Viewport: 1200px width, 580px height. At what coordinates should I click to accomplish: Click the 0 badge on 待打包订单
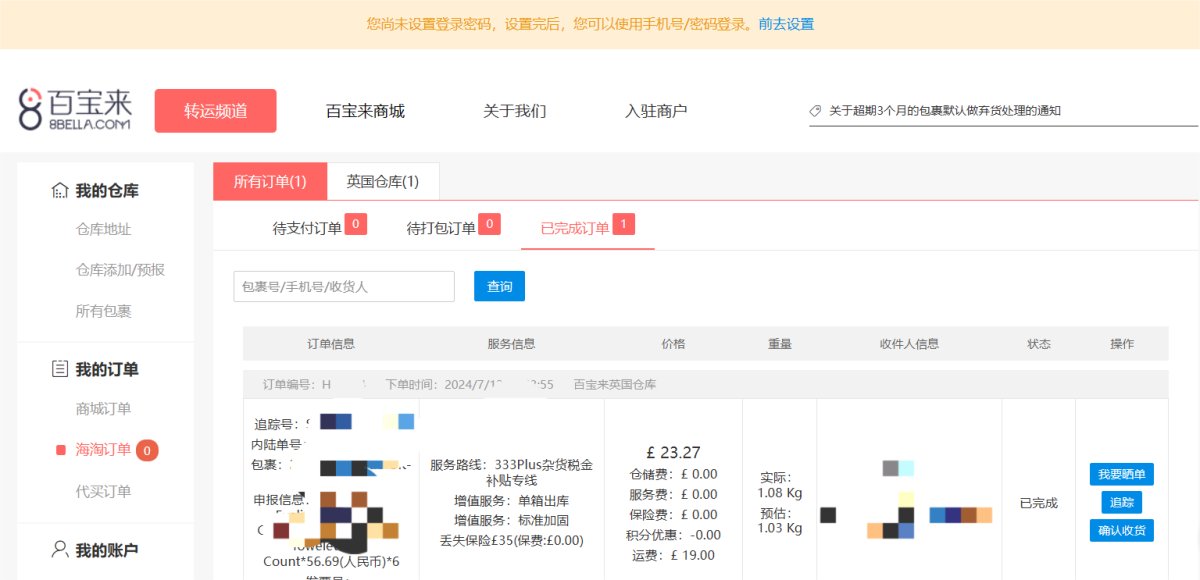point(490,224)
